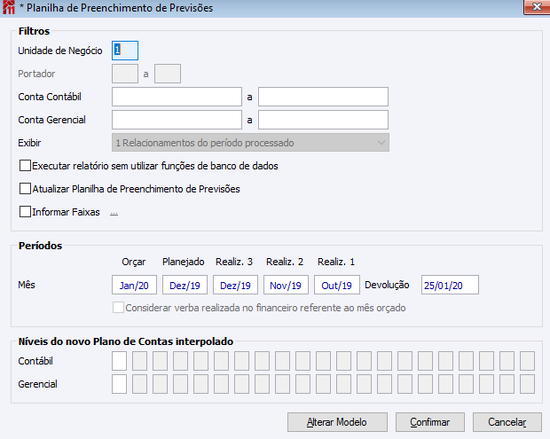Close the Planilha de Preenchimento de Previsões window
The image size is (550, 439).
click(537, 7)
